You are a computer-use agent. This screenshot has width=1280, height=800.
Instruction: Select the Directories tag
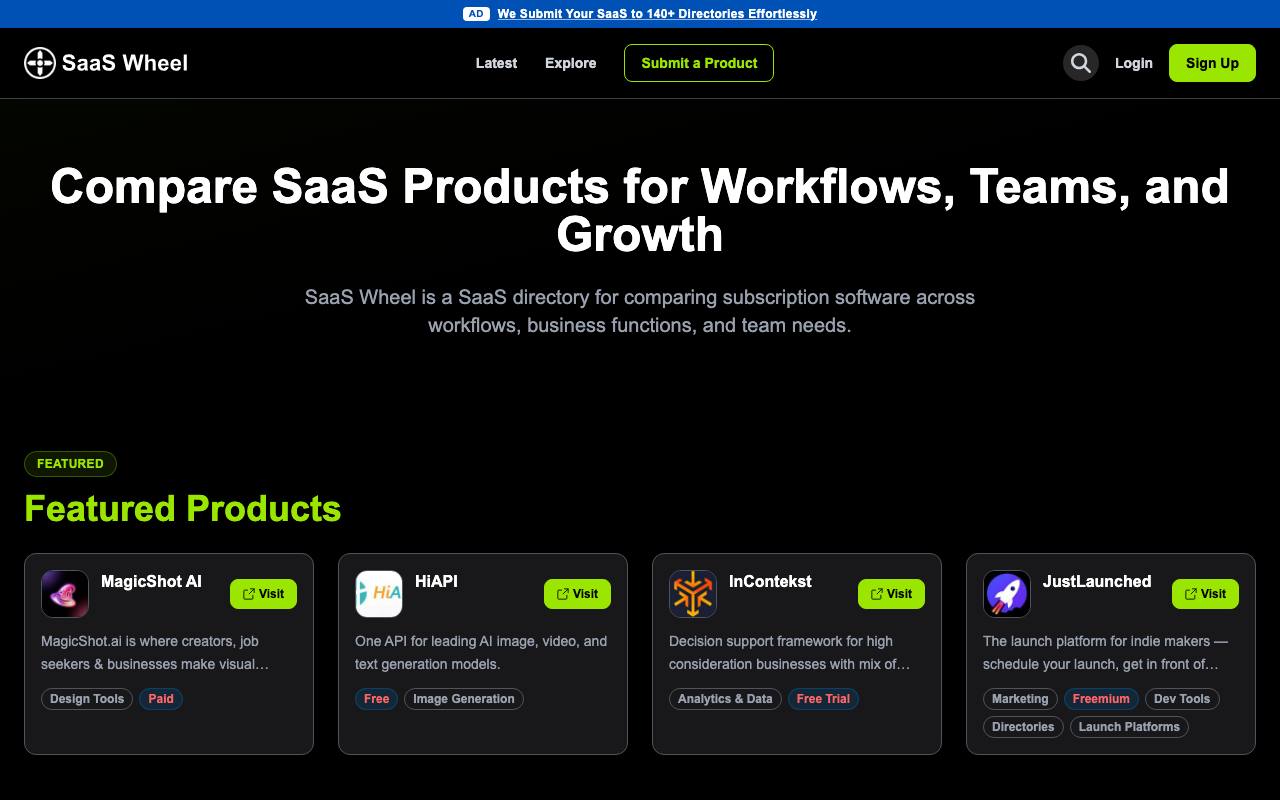click(1023, 727)
